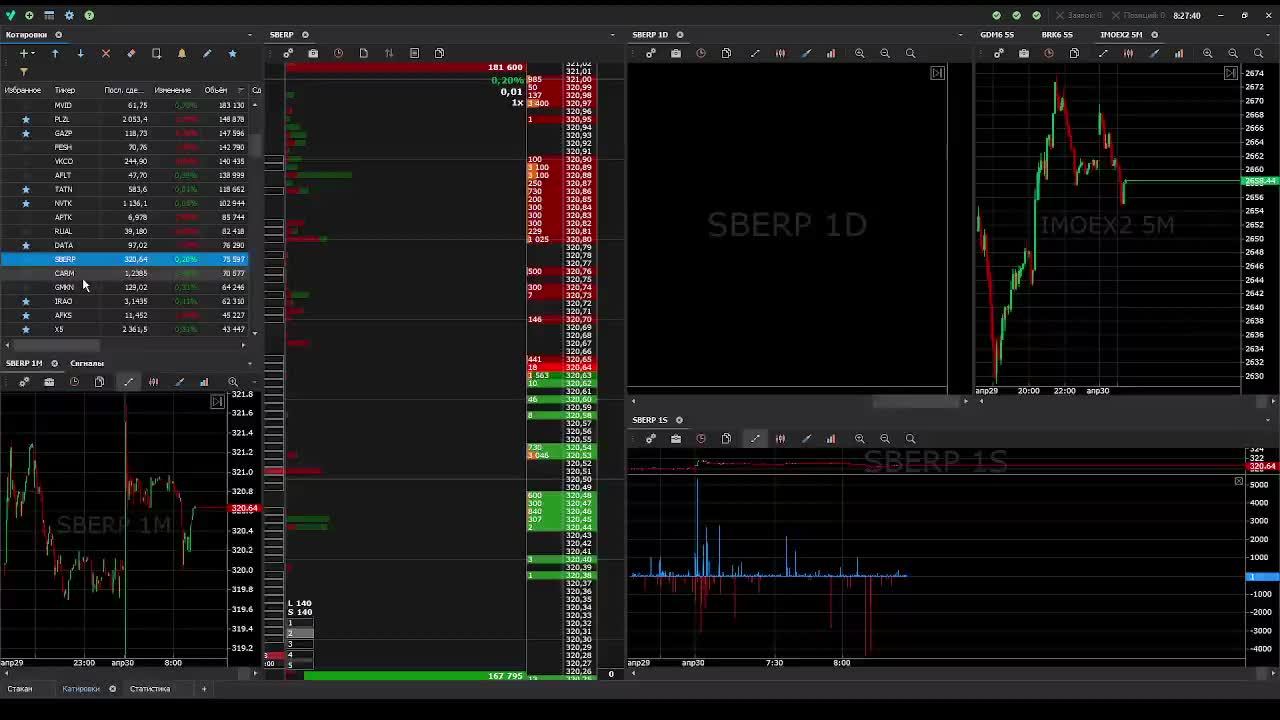Toggle favorite star for IRAO row

click(26, 301)
